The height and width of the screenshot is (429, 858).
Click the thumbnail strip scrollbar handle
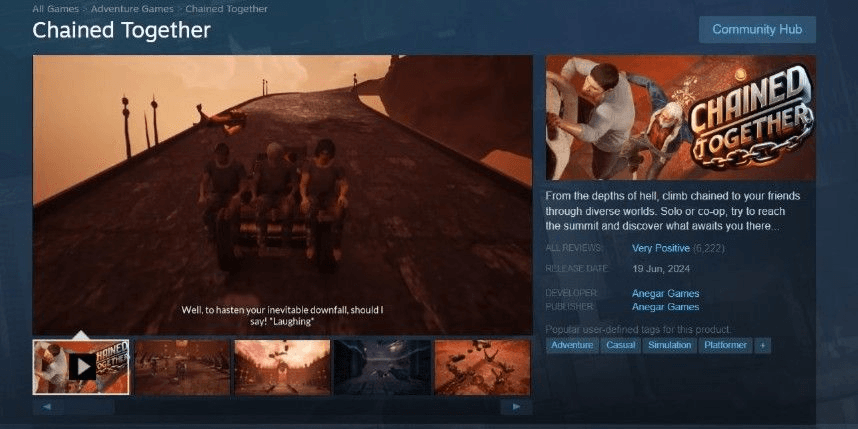click(88, 407)
